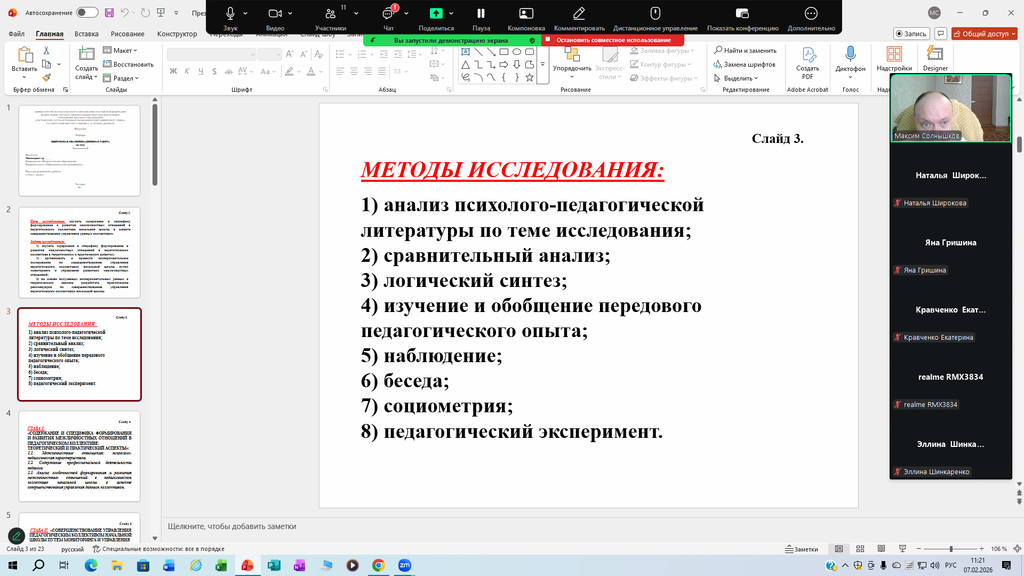Open the Дистанционное управление remote control icon

(x=655, y=13)
